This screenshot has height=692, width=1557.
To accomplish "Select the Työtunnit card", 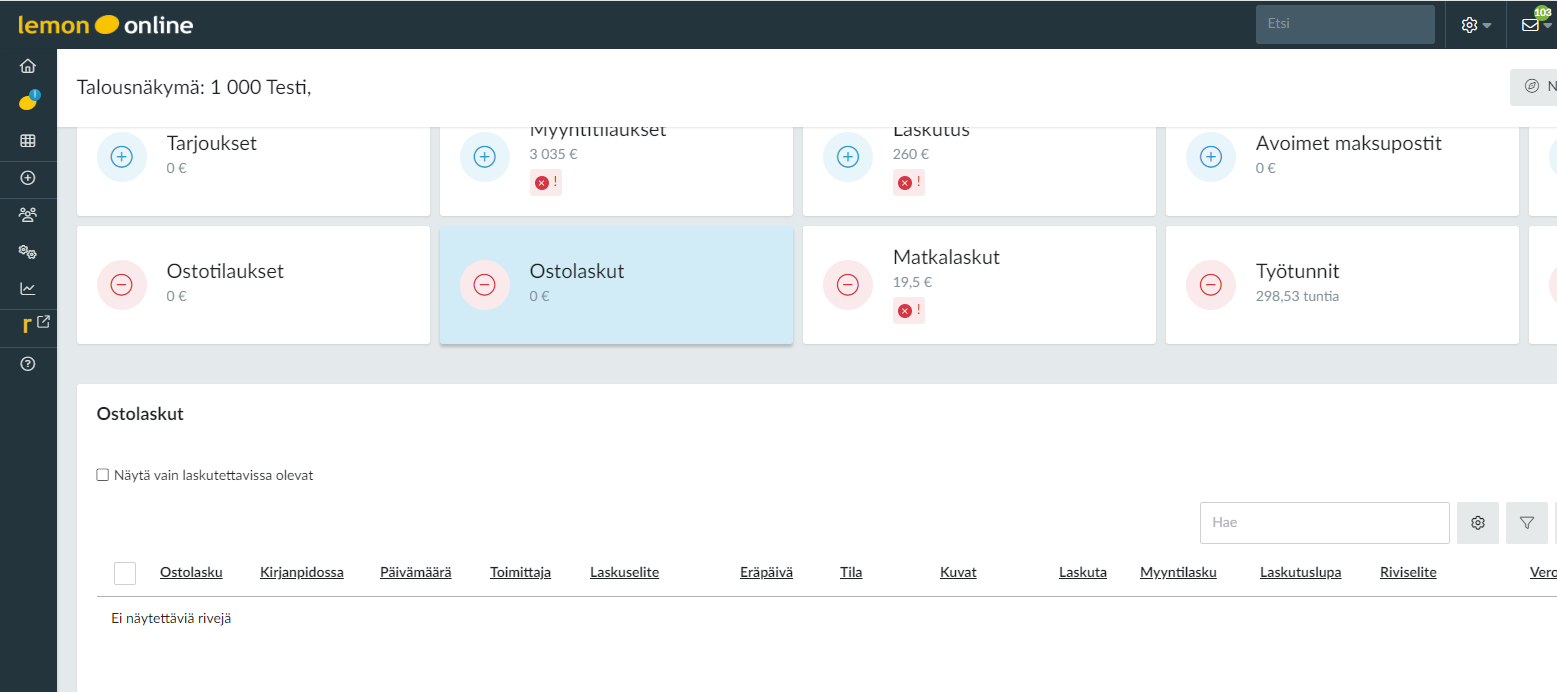I will click(x=1341, y=284).
